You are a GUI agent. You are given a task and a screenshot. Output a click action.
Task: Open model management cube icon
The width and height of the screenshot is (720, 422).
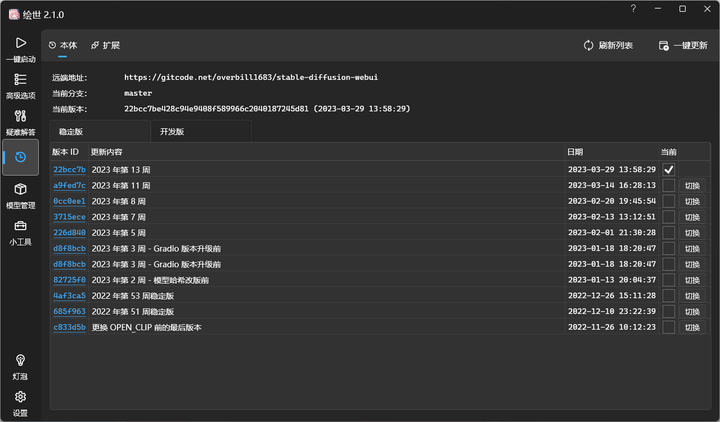coord(21,189)
